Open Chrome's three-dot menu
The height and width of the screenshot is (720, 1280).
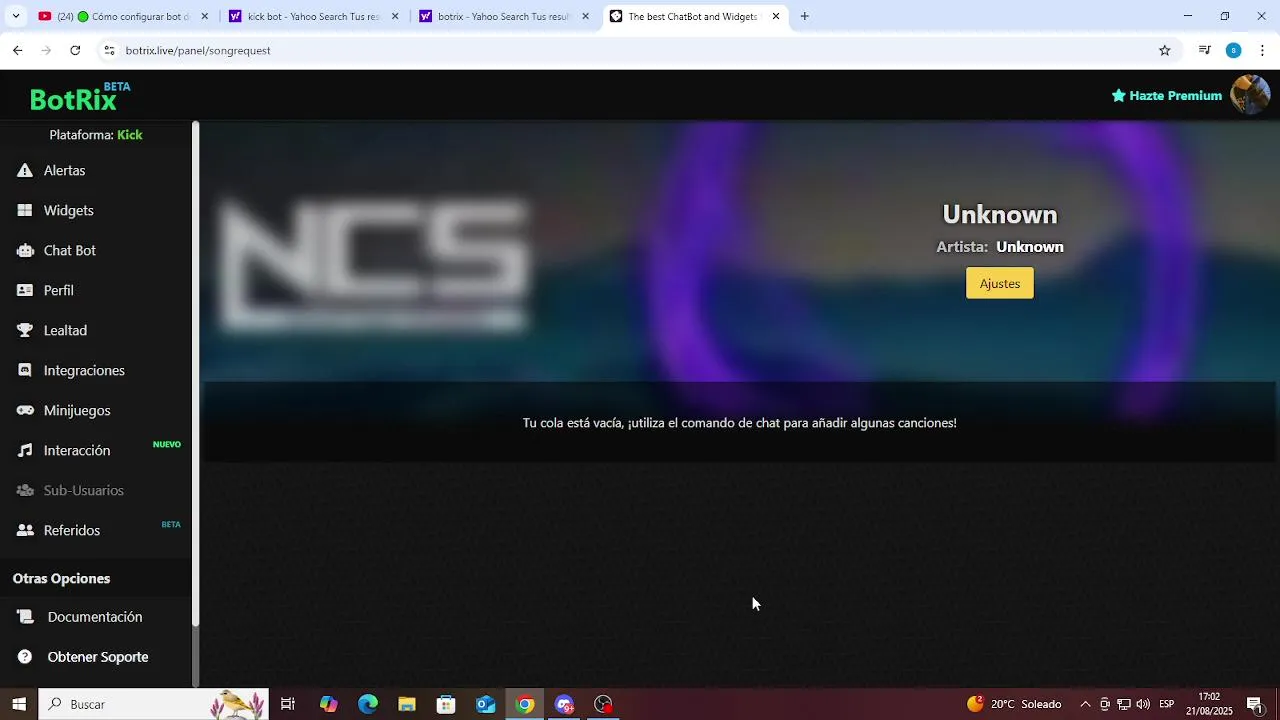(1262, 50)
